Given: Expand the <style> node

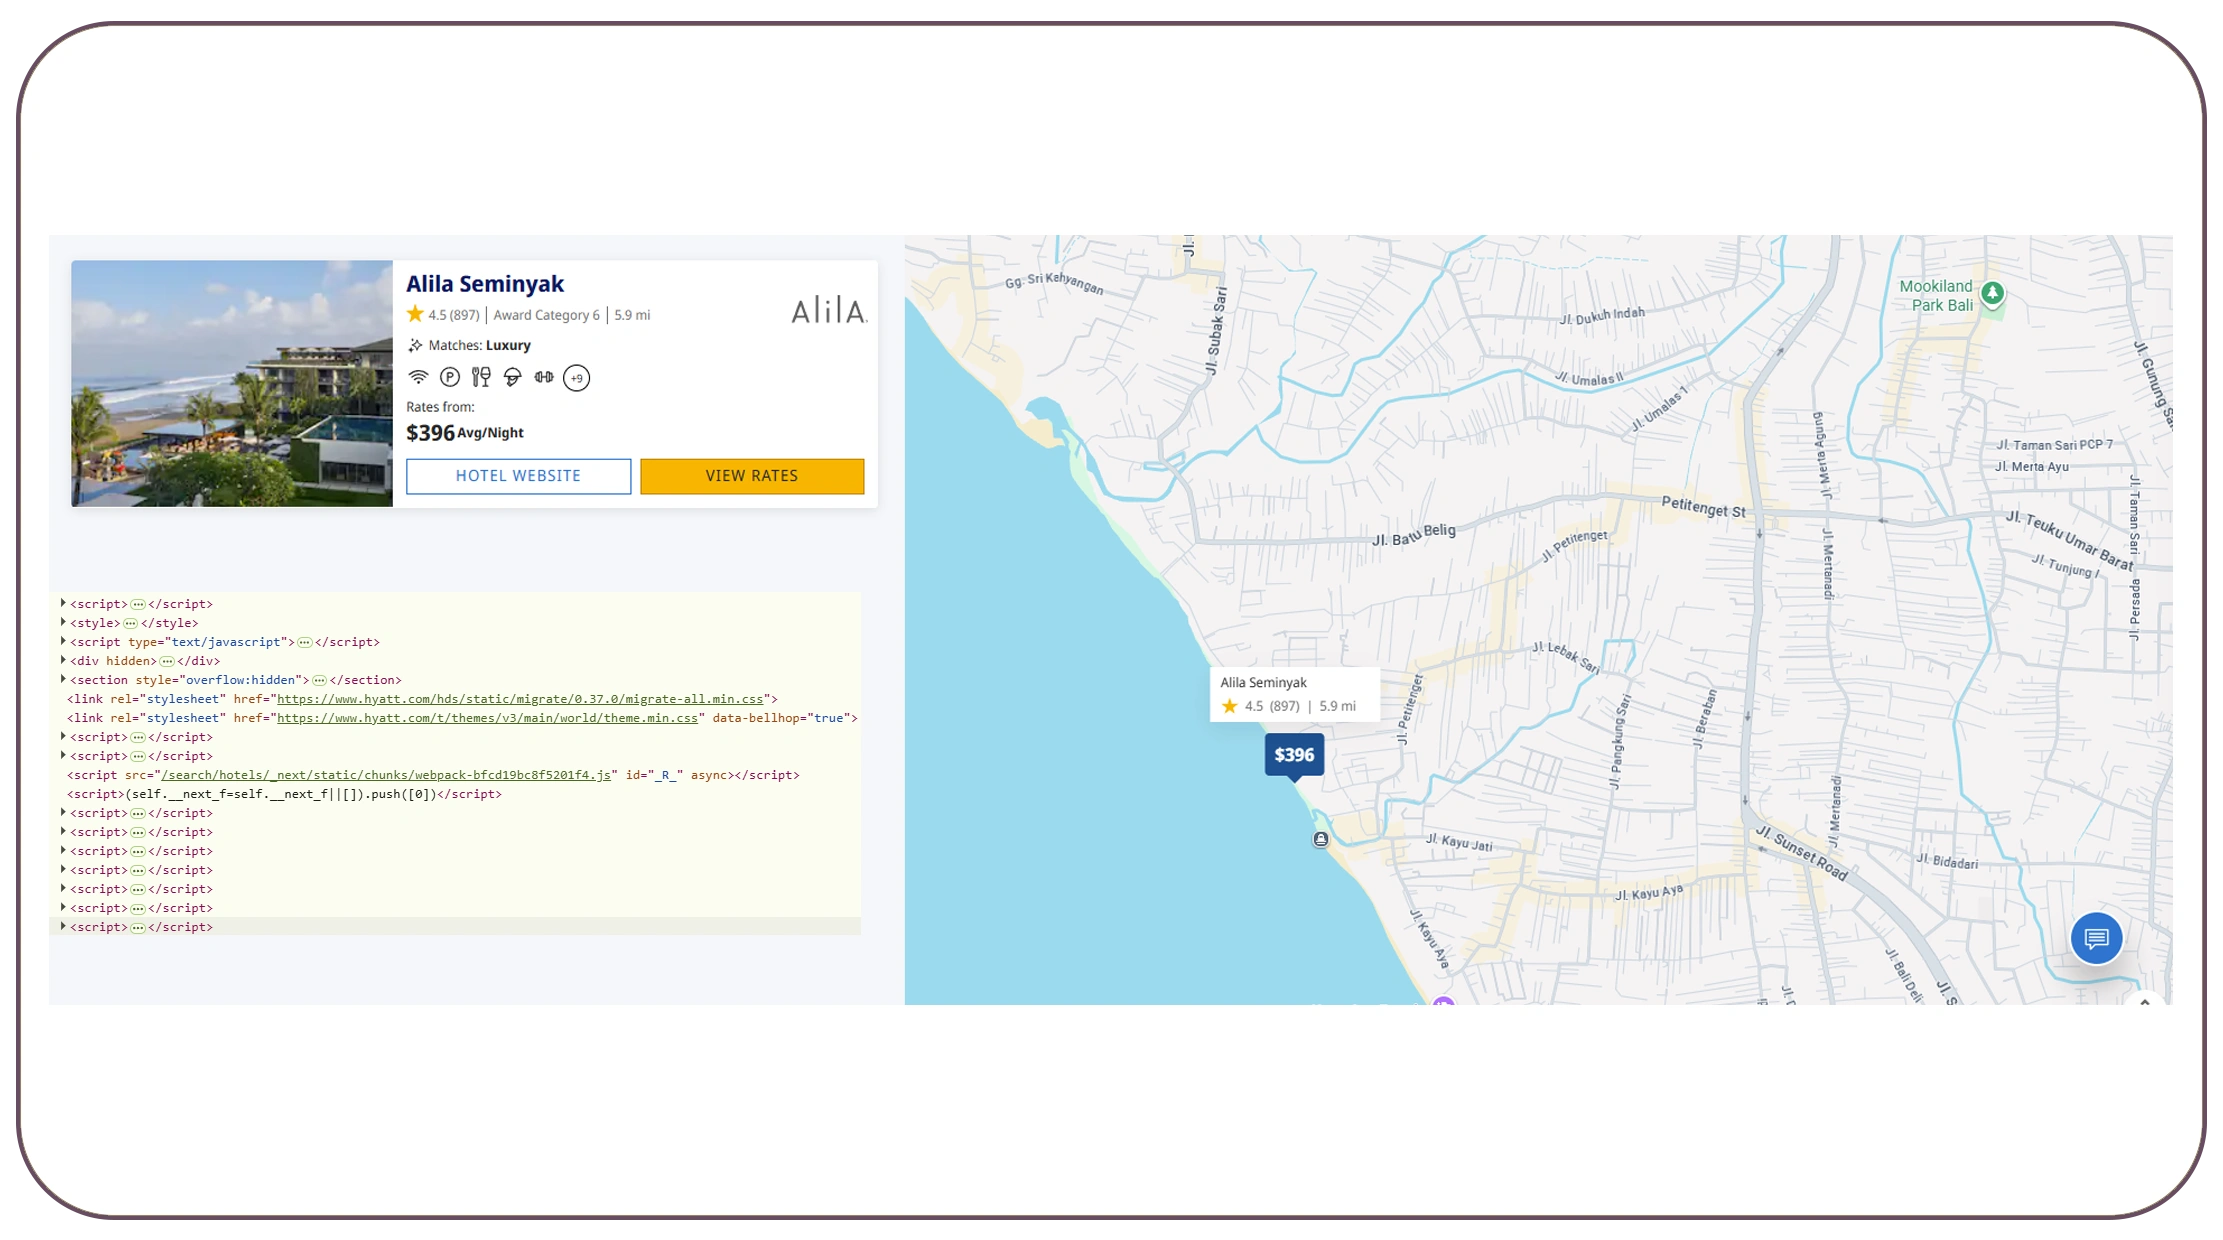Looking at the screenshot, I should 63,622.
